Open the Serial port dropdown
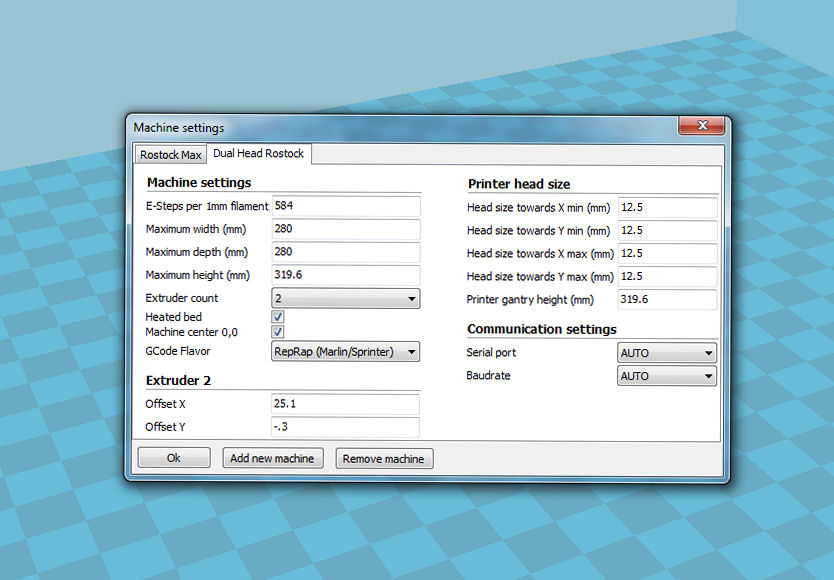The width and height of the screenshot is (834, 580). (x=667, y=353)
